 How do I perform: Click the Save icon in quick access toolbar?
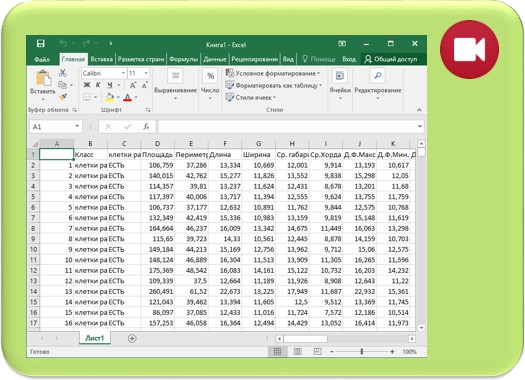tap(41, 44)
